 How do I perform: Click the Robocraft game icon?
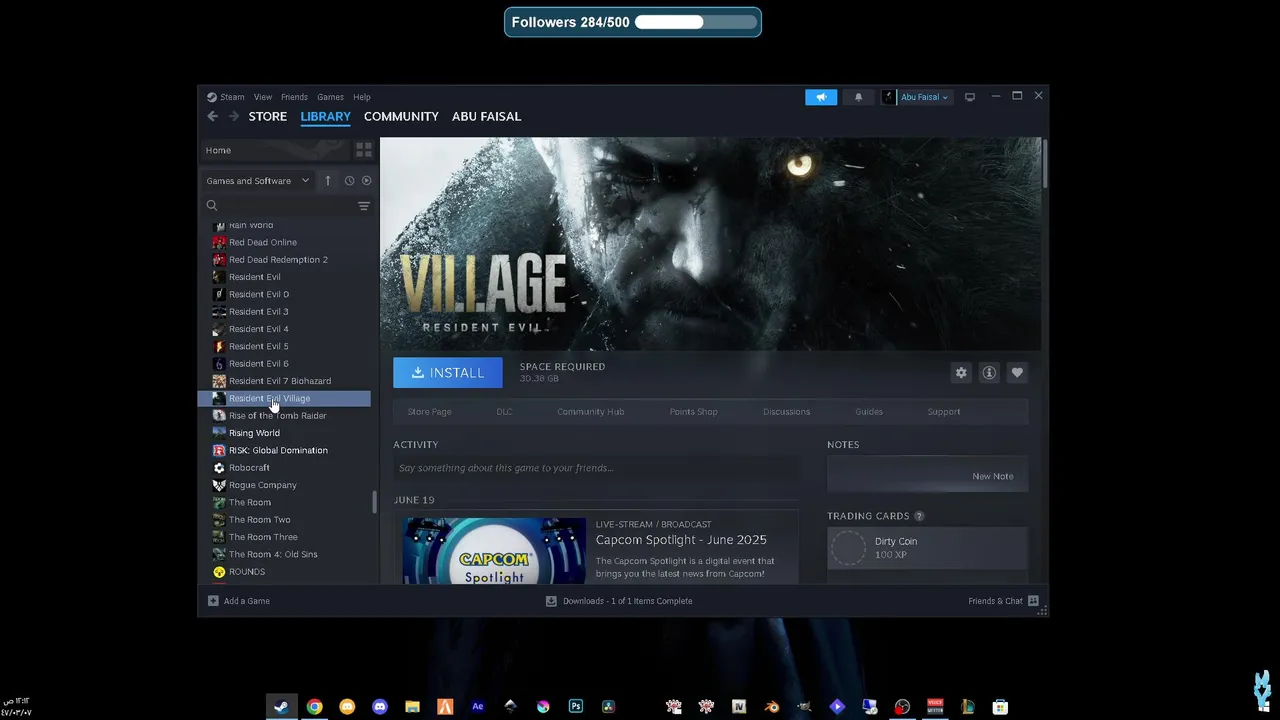click(219, 468)
